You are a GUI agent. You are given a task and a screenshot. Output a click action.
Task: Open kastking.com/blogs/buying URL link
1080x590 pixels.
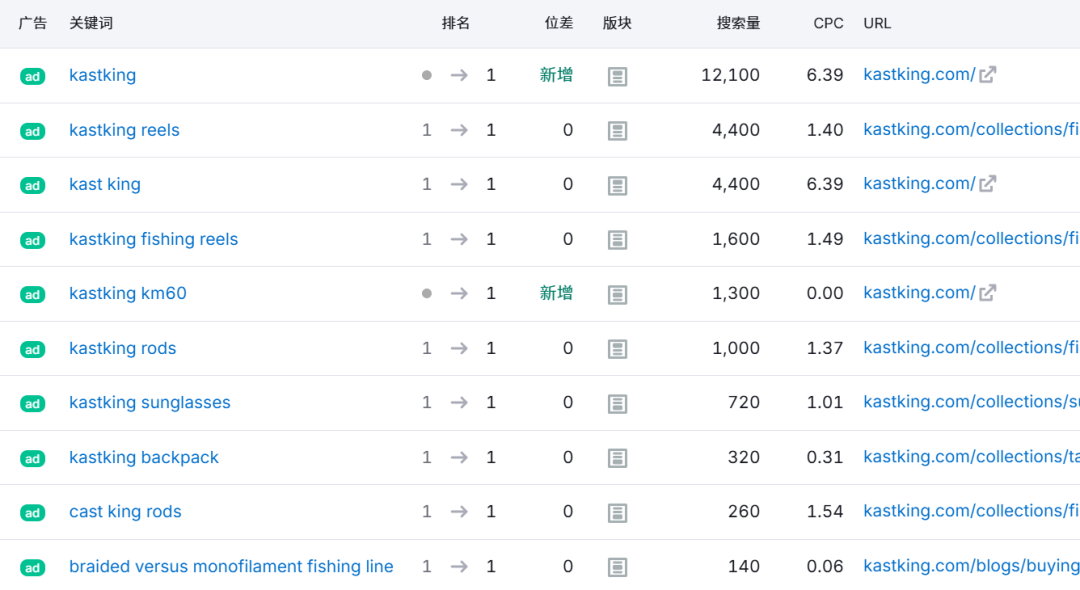pos(970,566)
